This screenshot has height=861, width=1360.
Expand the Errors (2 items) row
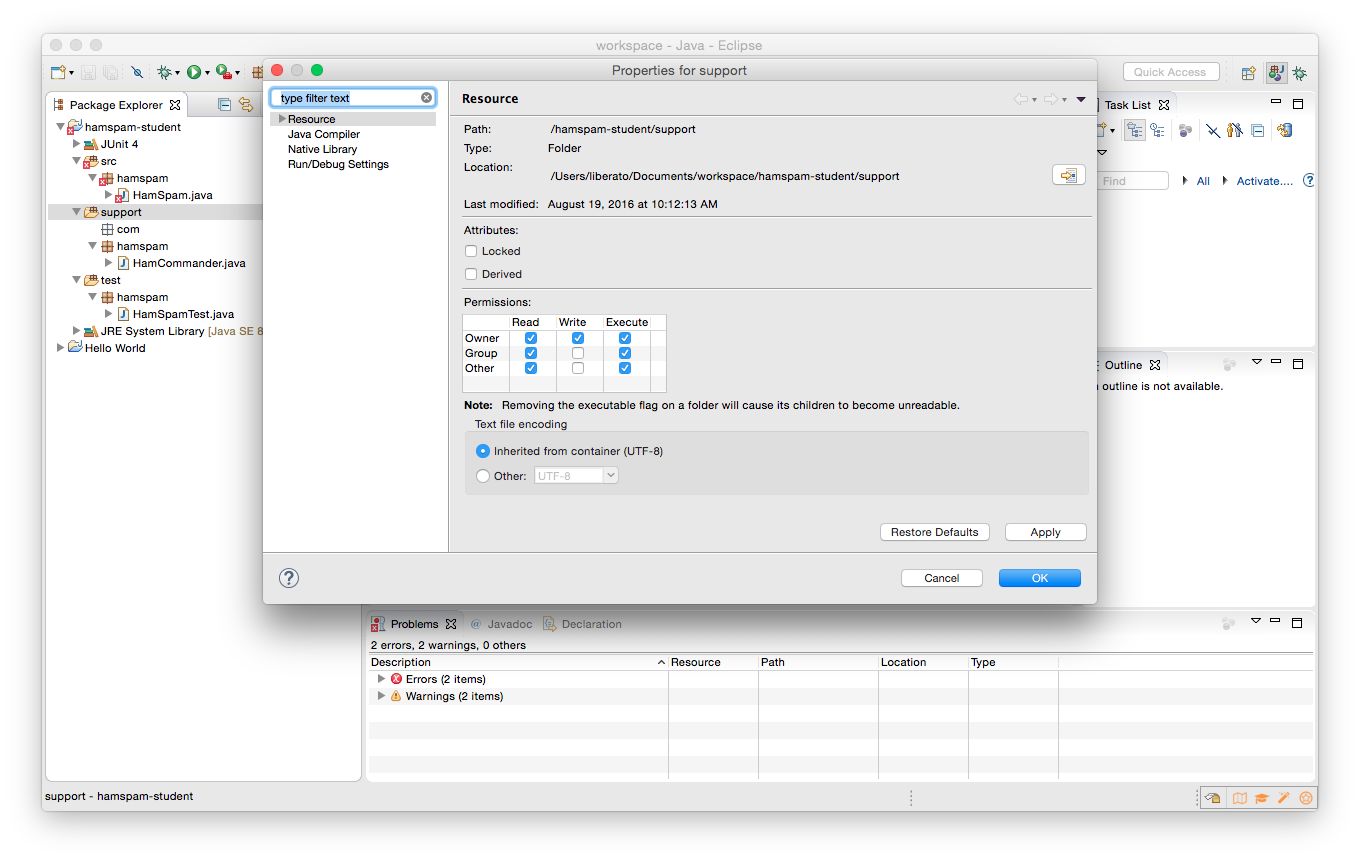pyautogui.click(x=381, y=679)
